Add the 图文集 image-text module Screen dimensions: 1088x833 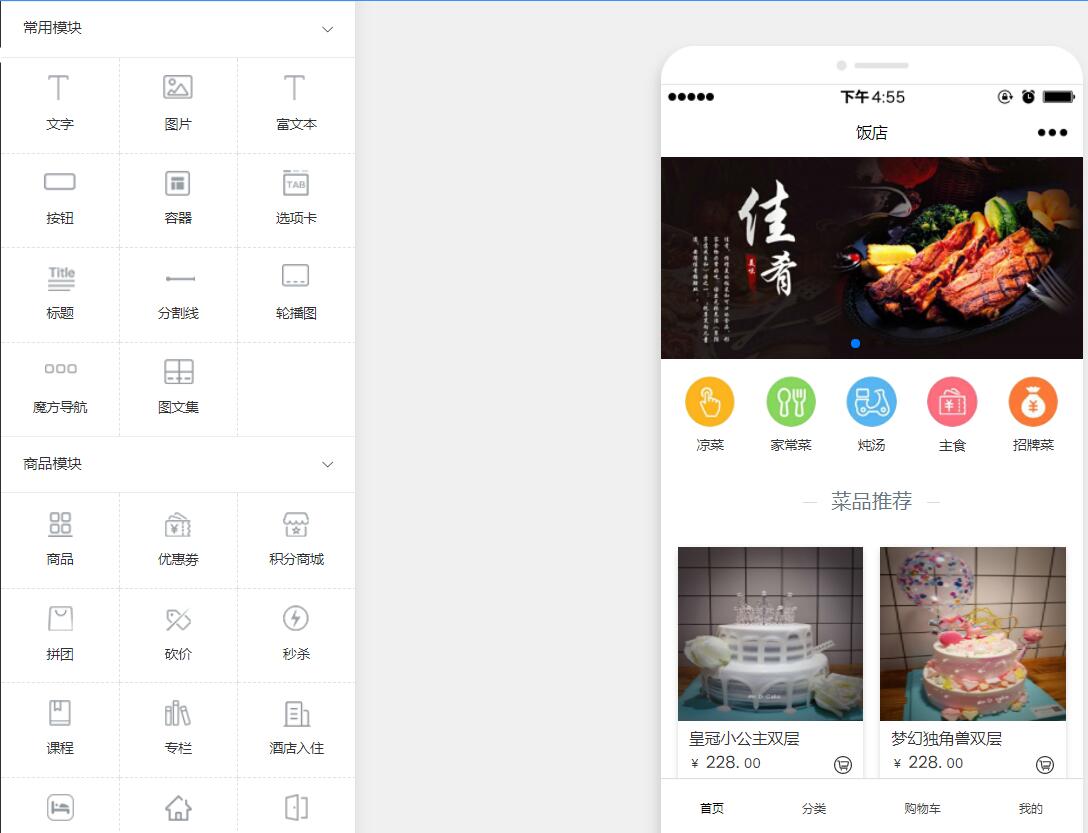pos(178,388)
